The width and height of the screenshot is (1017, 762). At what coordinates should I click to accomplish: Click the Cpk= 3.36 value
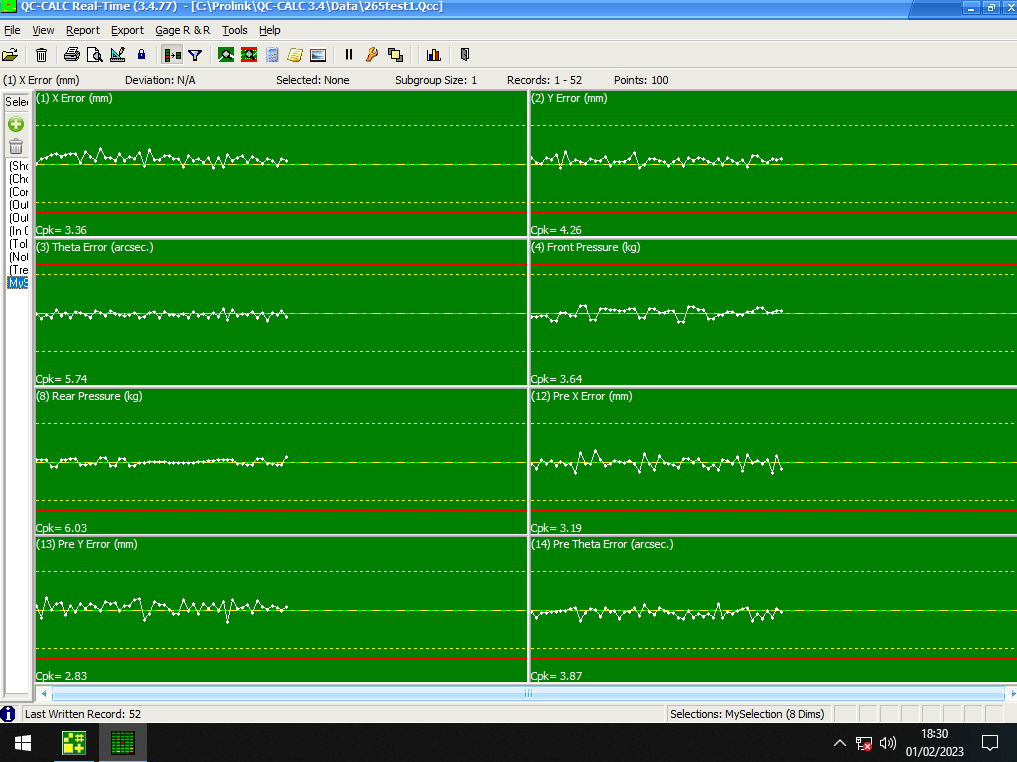[61, 230]
